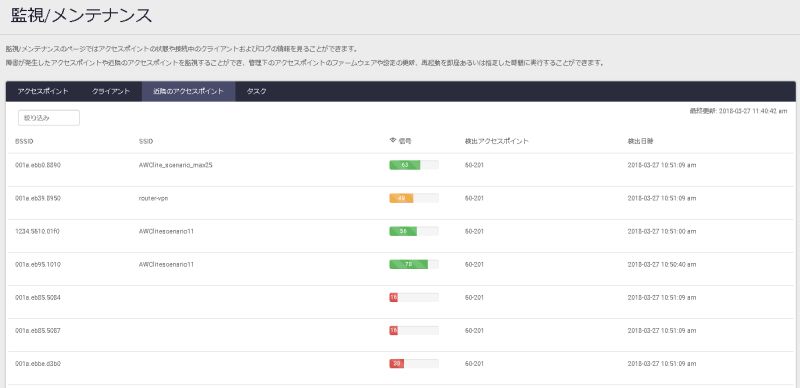Viewport: 800px width, 388px height.
Task: Sort by the 検出アクセスポイント column header
Action: pos(496,141)
